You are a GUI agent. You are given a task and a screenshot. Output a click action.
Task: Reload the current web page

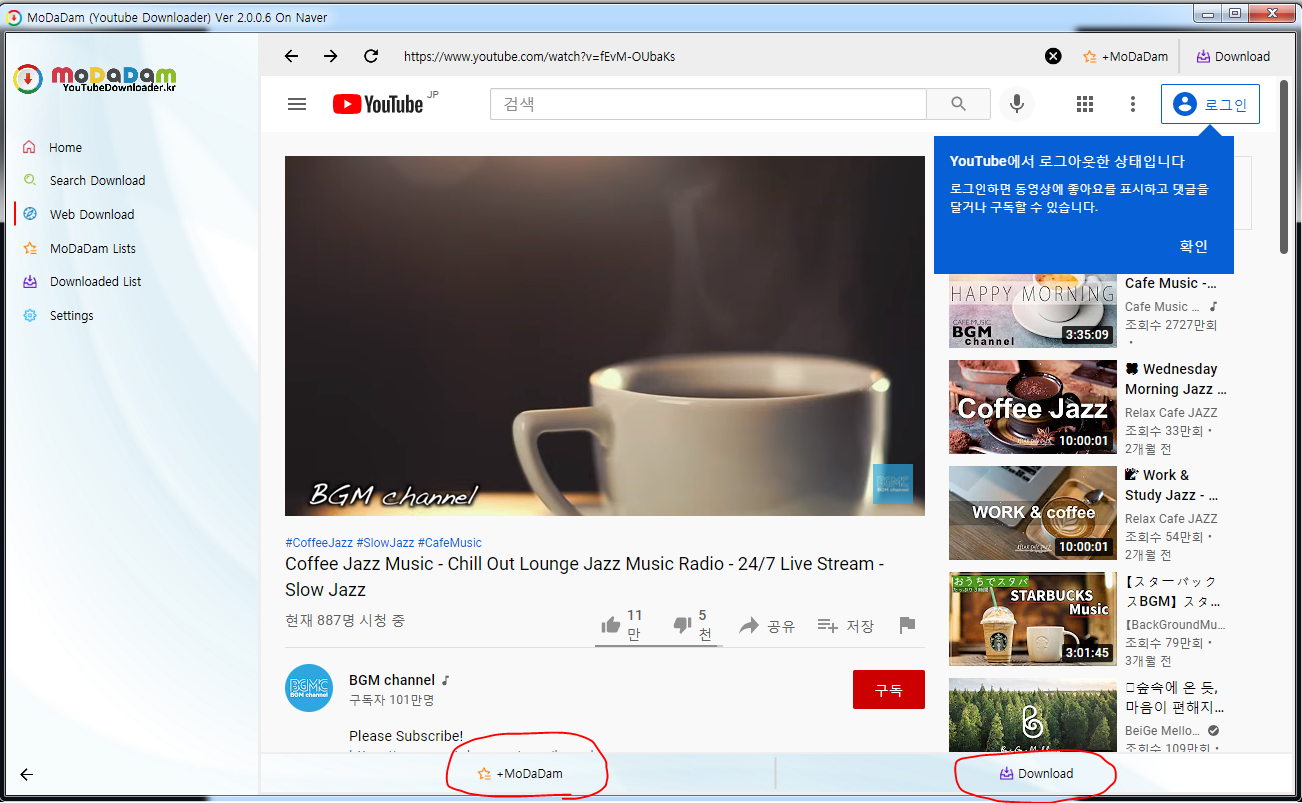pos(371,56)
